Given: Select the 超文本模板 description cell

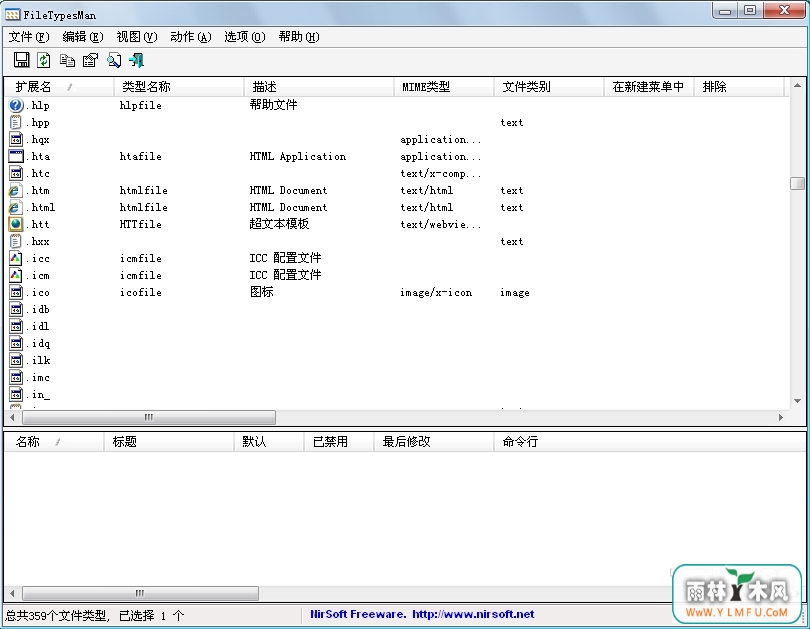Looking at the screenshot, I should coord(279,224).
